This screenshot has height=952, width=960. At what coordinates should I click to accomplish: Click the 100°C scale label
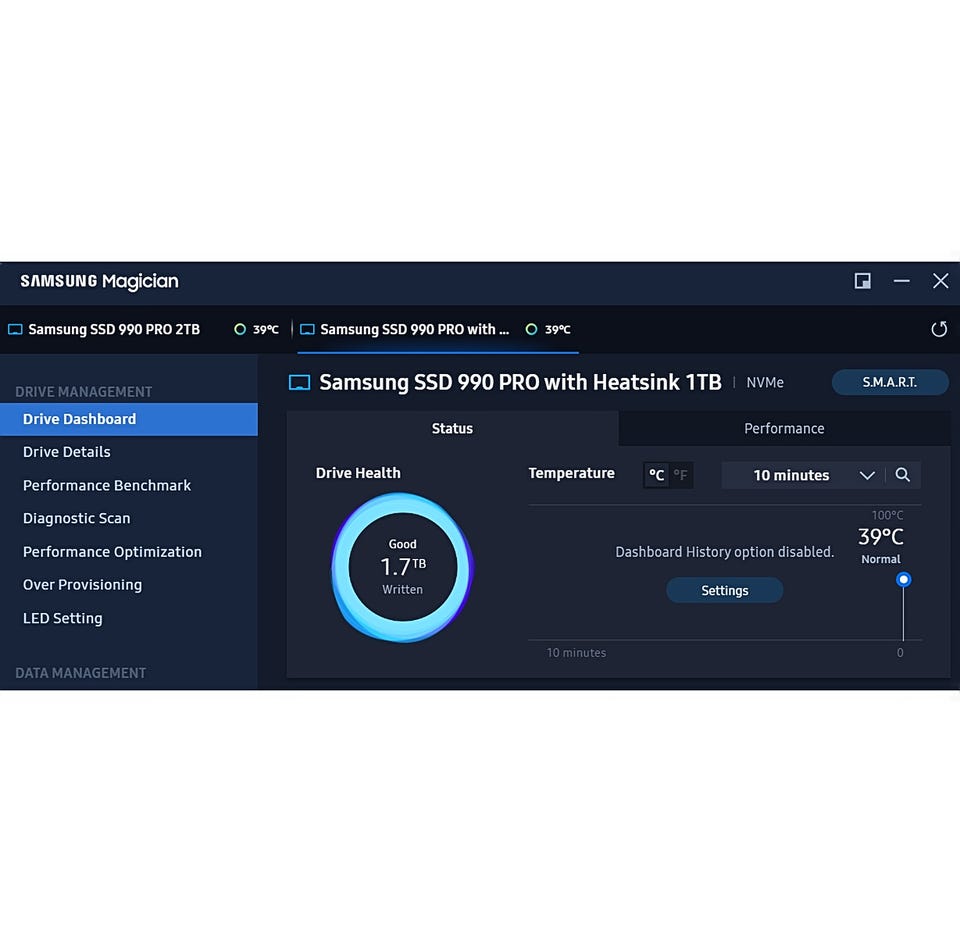point(887,515)
